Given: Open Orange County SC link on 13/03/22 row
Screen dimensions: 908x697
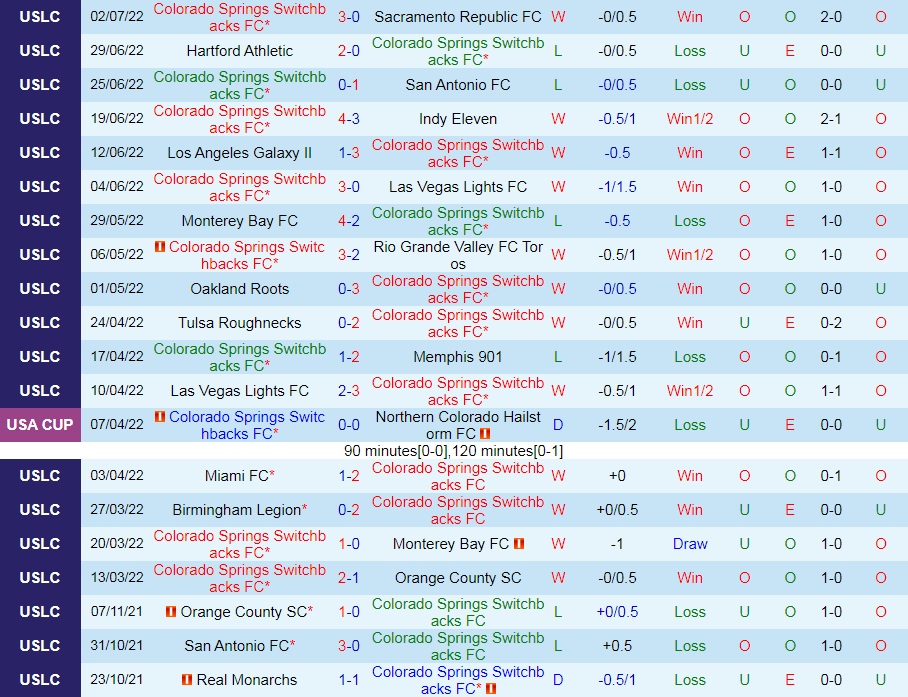Looking at the screenshot, I should (457, 578).
